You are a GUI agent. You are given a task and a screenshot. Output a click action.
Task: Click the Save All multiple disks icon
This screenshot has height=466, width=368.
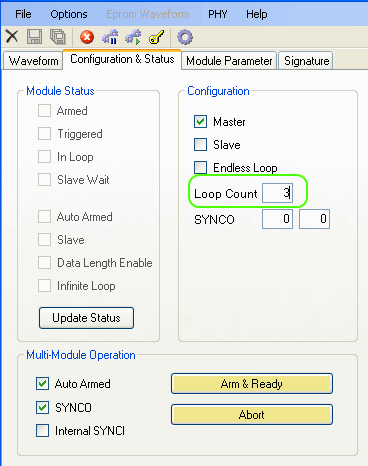click(58, 37)
